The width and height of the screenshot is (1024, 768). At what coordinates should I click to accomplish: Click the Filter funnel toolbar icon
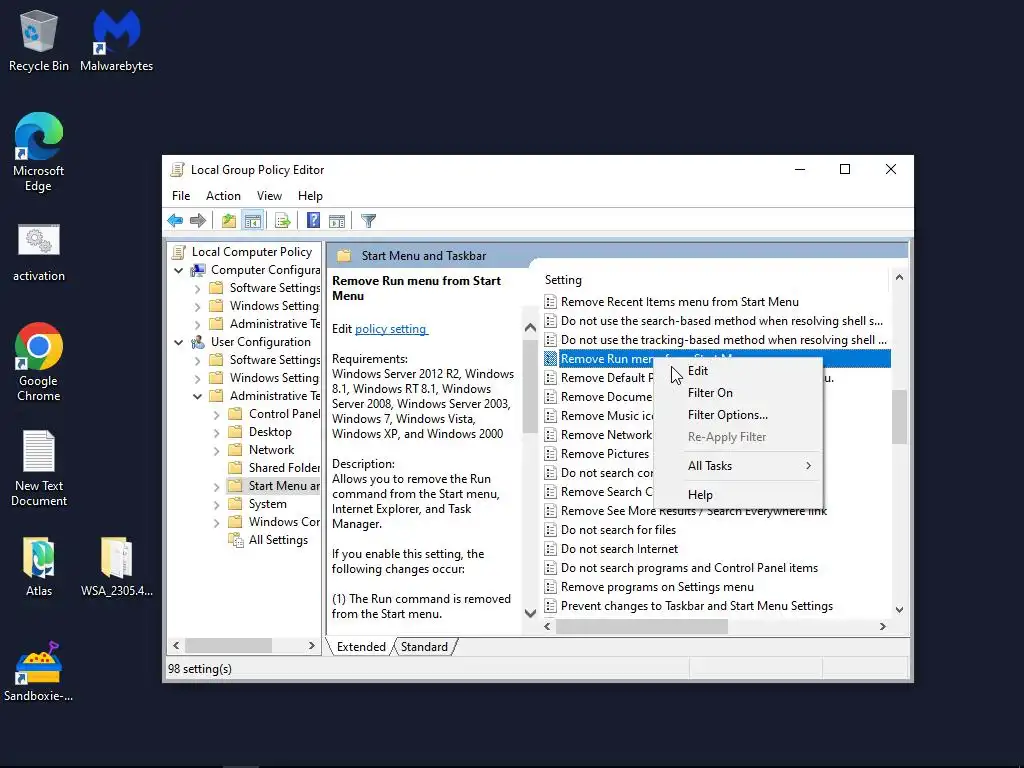(x=368, y=221)
